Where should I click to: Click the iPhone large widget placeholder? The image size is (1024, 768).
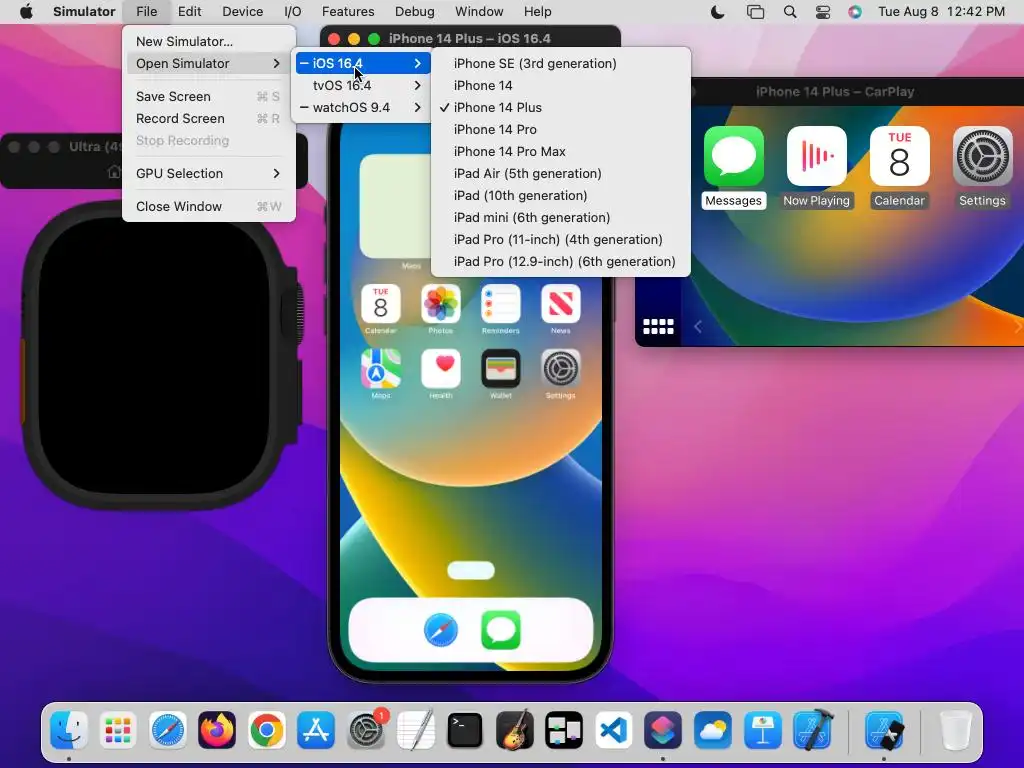coord(396,206)
